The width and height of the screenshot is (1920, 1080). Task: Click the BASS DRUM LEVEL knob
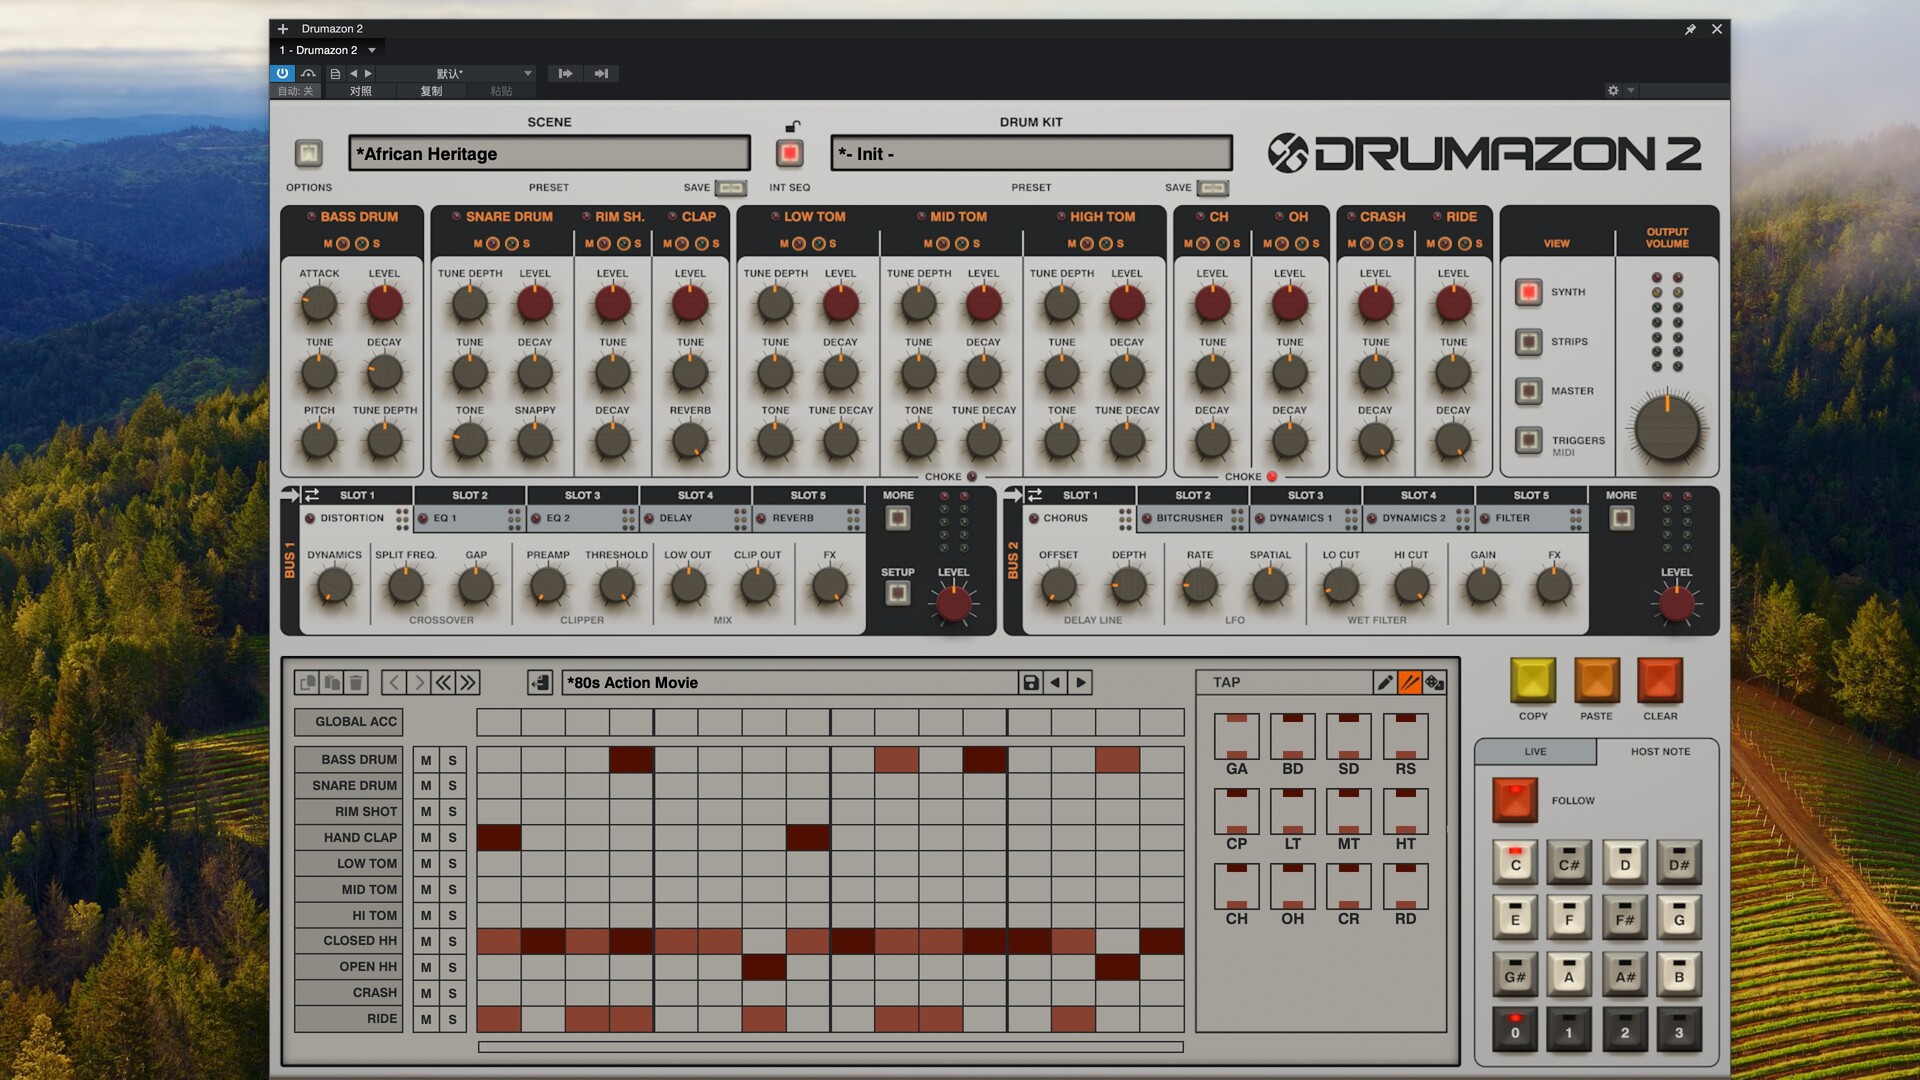384,305
